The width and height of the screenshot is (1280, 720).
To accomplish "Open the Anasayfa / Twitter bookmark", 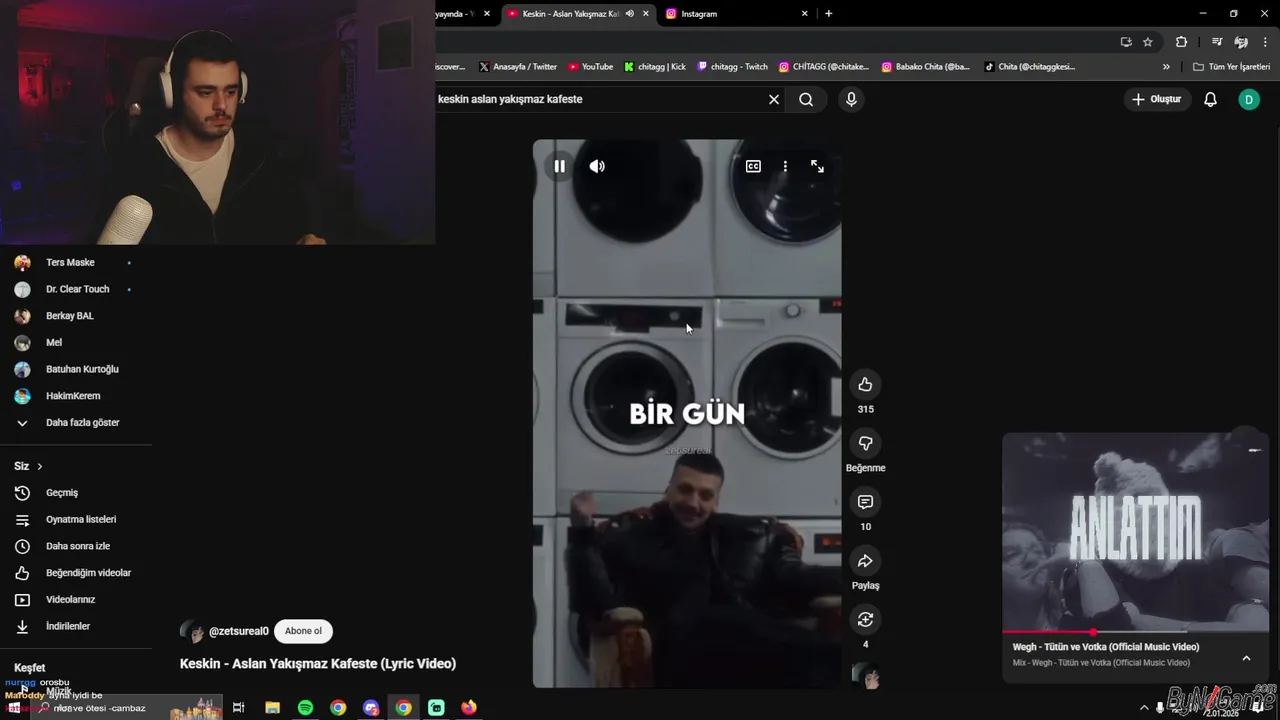I will click(518, 67).
